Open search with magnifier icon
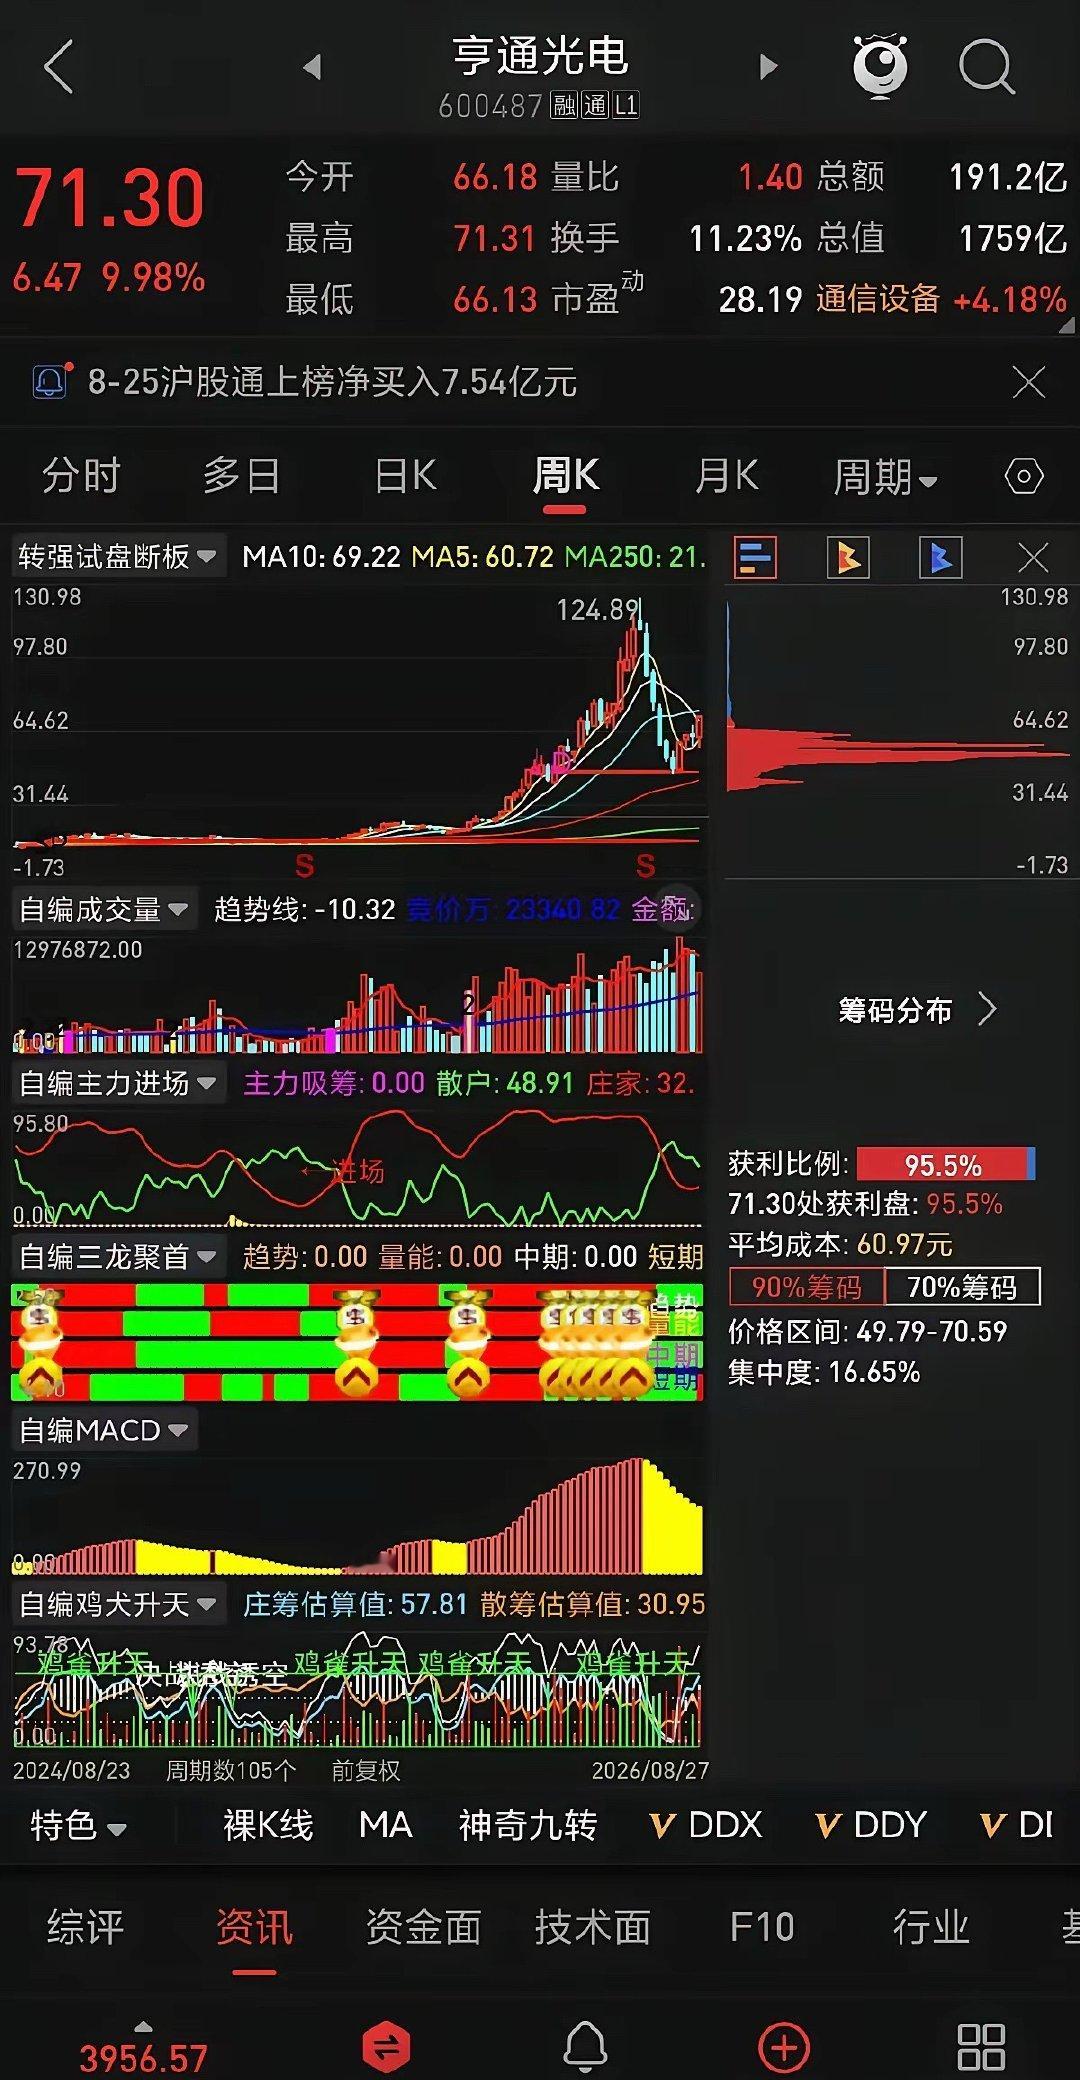The width and height of the screenshot is (1080, 2080). tap(986, 67)
